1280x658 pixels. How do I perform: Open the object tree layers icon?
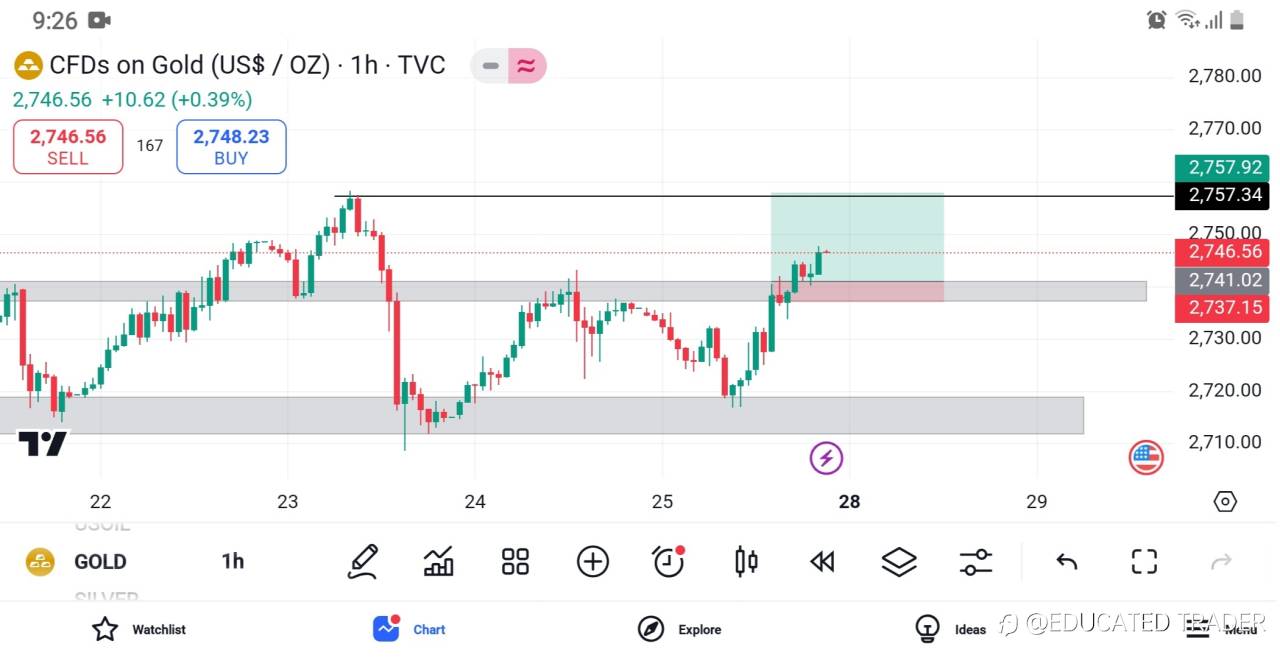click(x=899, y=561)
